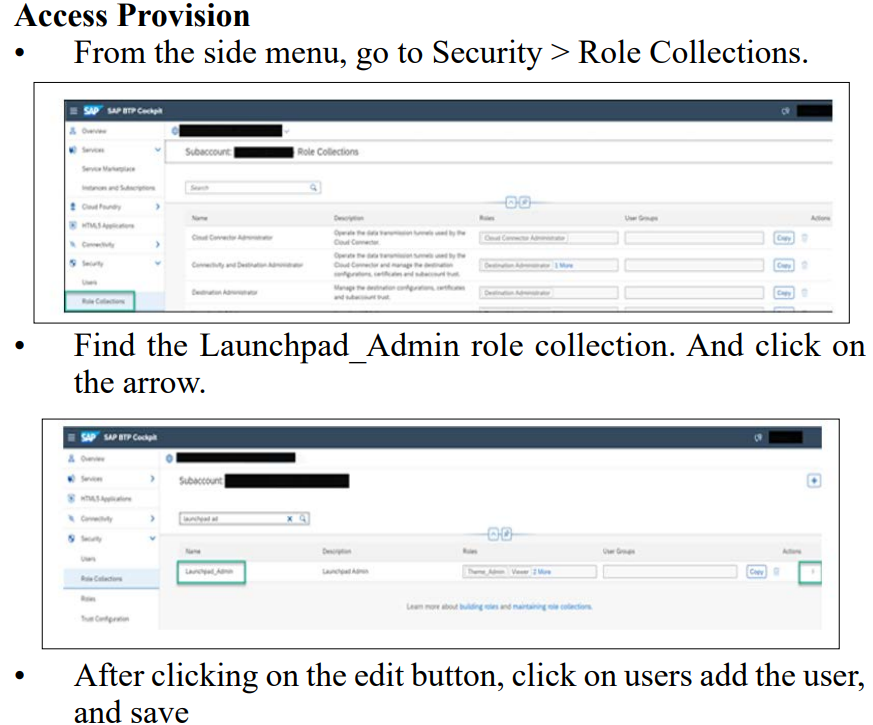Click Viewer role token

520,572
